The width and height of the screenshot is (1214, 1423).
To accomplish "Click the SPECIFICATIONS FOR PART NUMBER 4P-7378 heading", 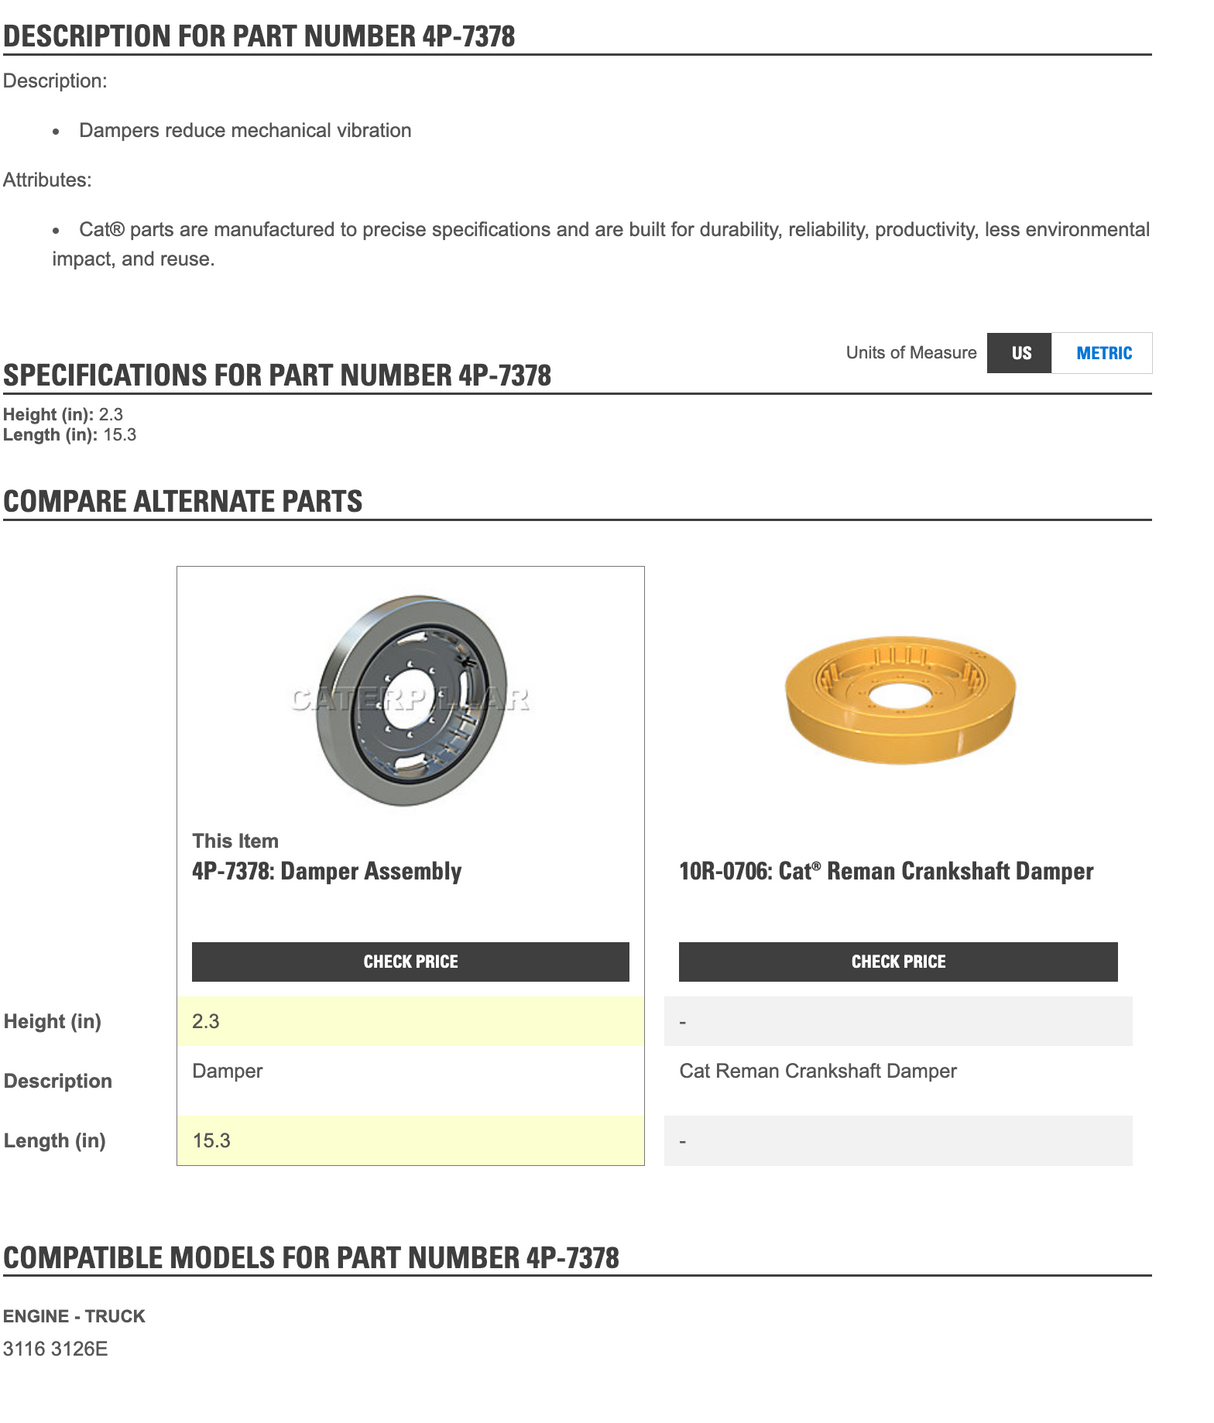I will pos(276,374).
